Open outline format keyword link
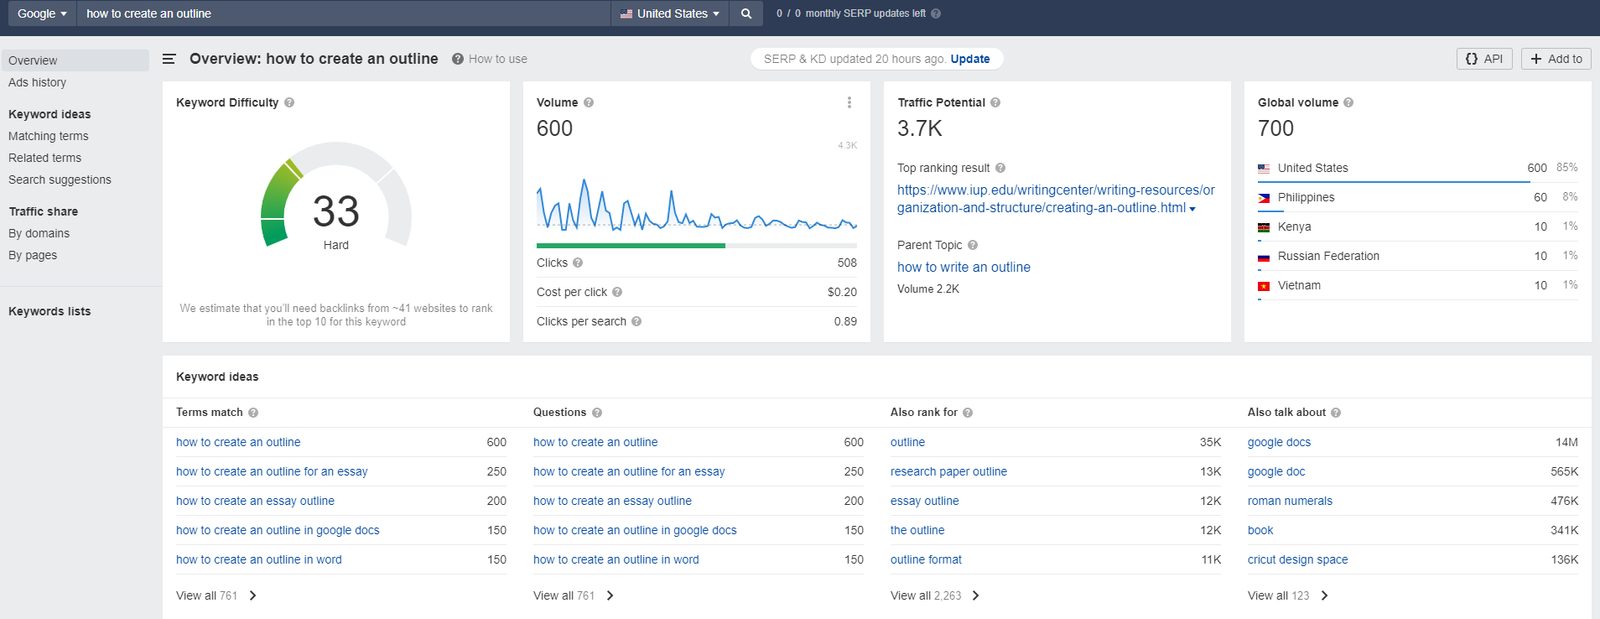Screen dimensions: 1600x619 point(926,560)
